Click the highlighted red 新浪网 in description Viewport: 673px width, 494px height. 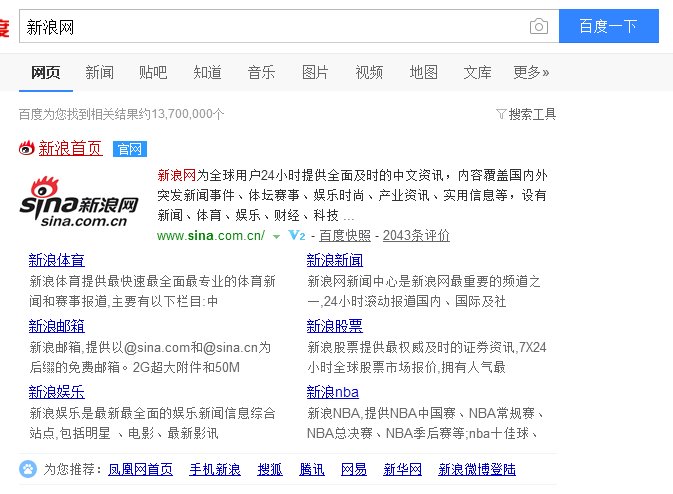(176, 175)
